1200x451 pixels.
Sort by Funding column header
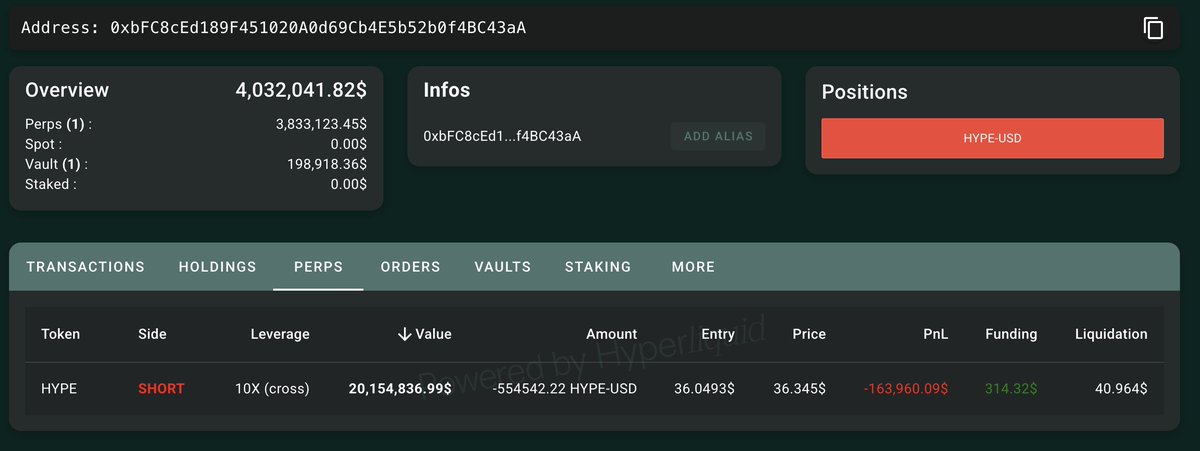pos(1011,334)
